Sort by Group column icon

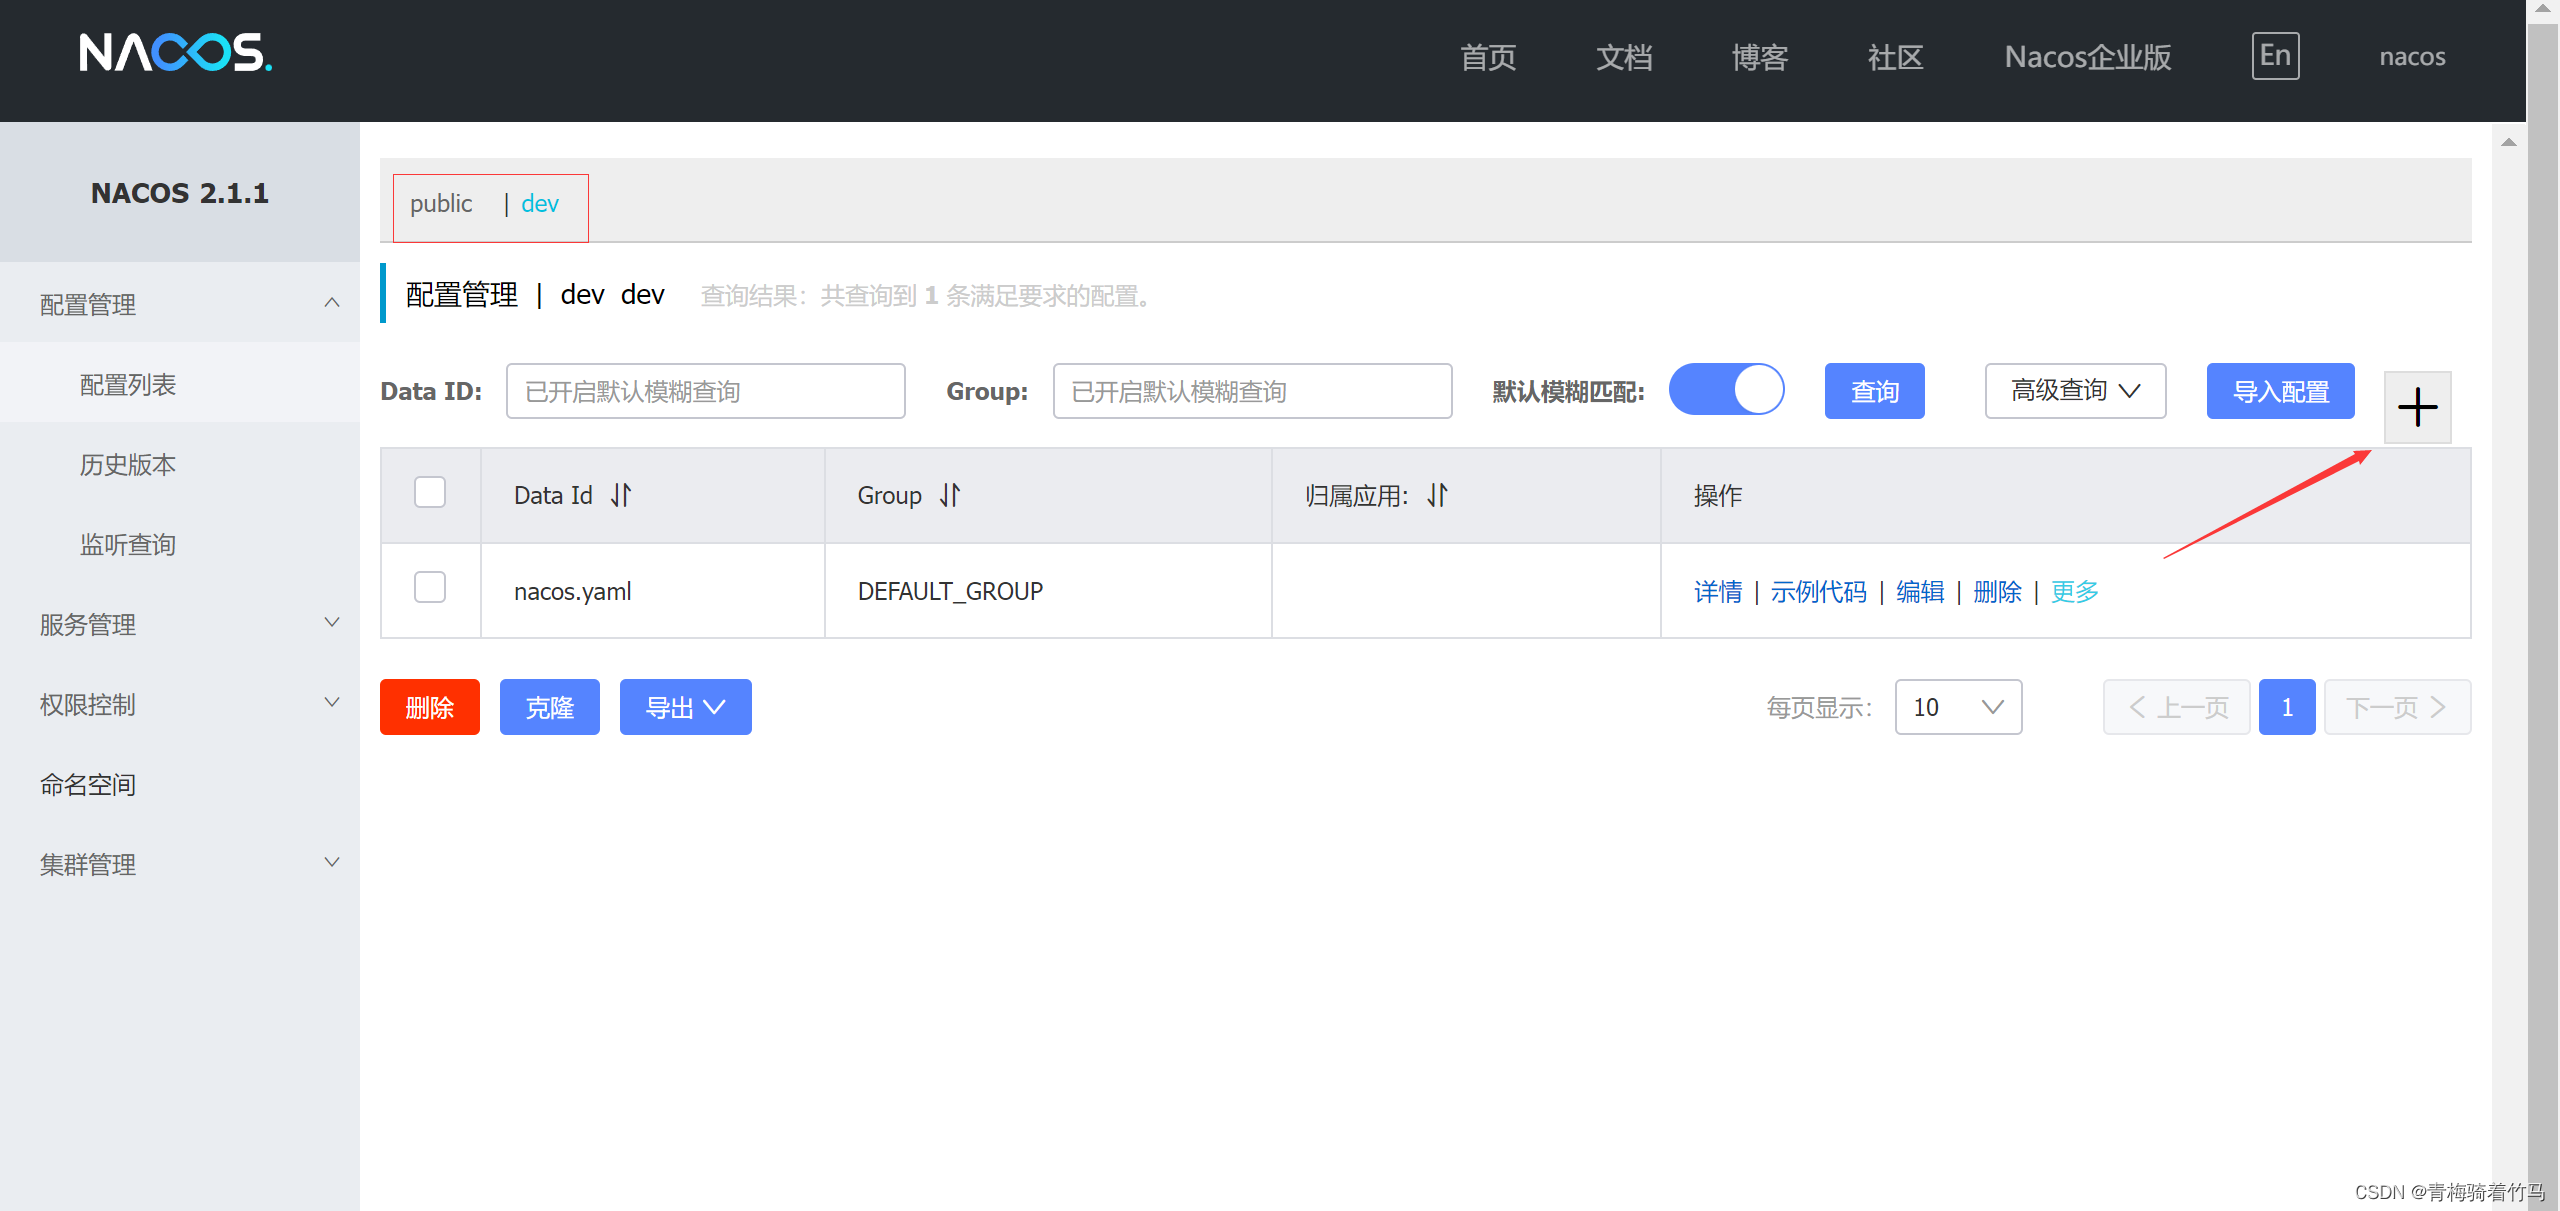(950, 495)
